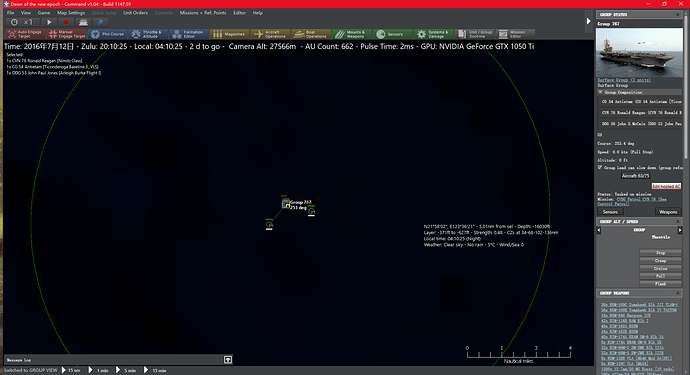This screenshot has height=375, width=690.
Task: Open Systems & Damage window
Action: click(x=433, y=34)
